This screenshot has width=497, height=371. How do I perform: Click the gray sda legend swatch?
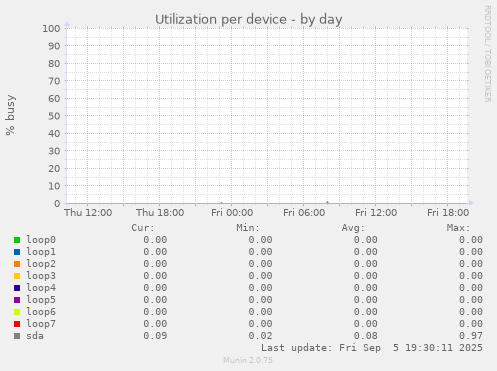17,336
